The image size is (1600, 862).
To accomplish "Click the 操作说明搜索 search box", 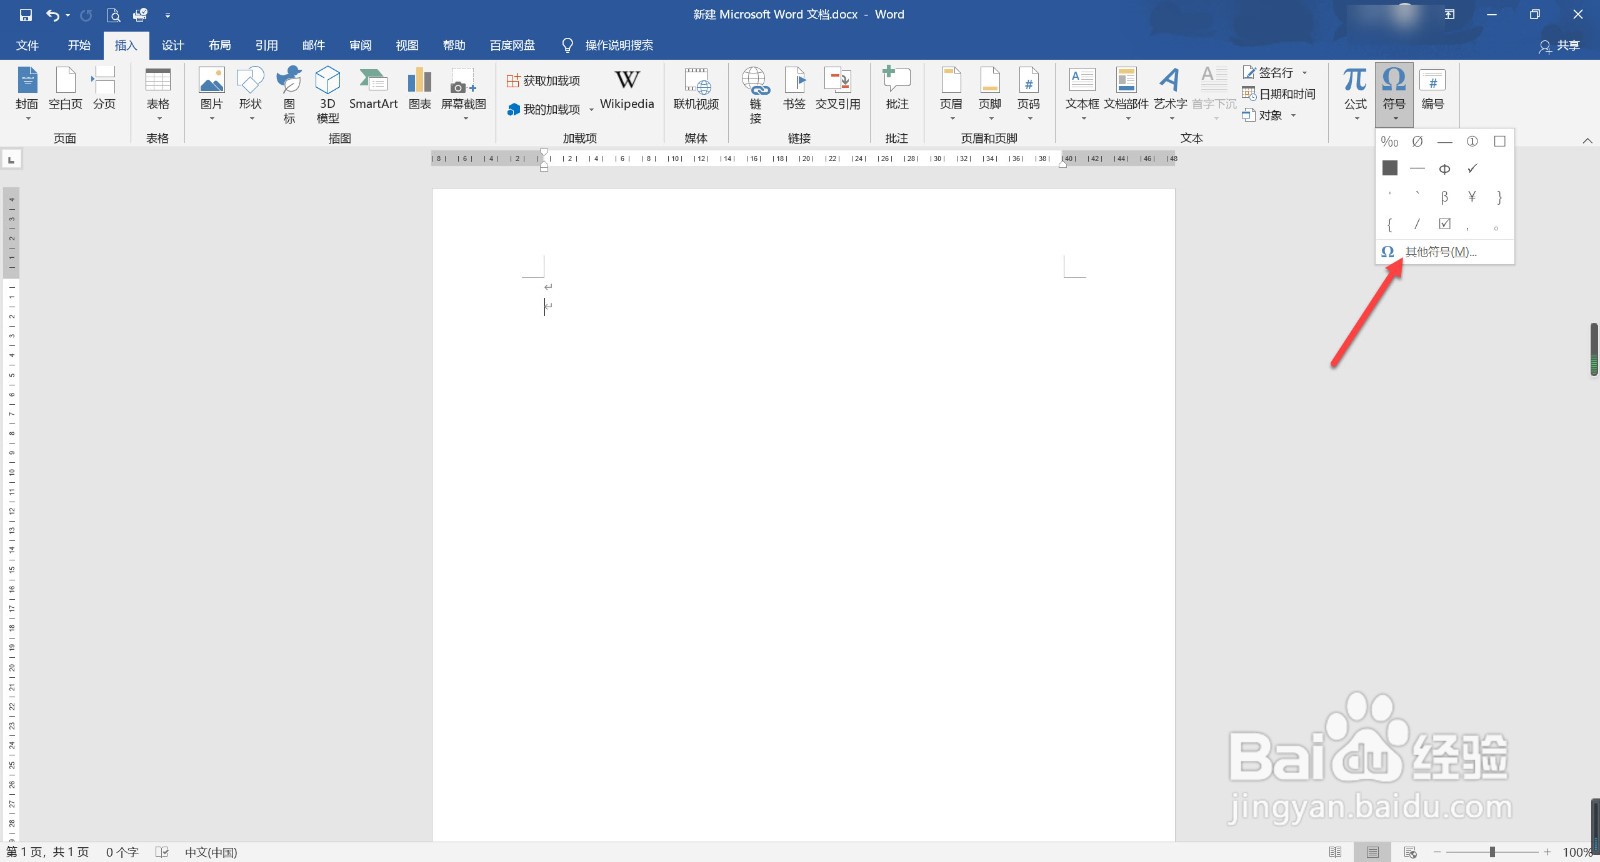I will coord(608,45).
